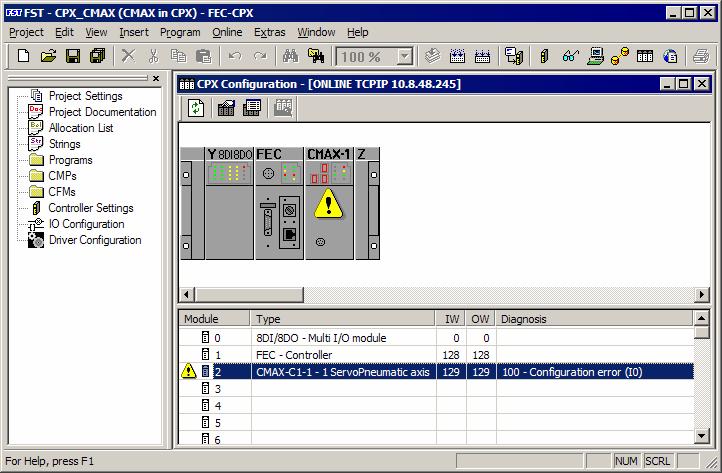Click the Save floppy disk icon
Viewport: 722px width, 473px height.
click(73, 56)
